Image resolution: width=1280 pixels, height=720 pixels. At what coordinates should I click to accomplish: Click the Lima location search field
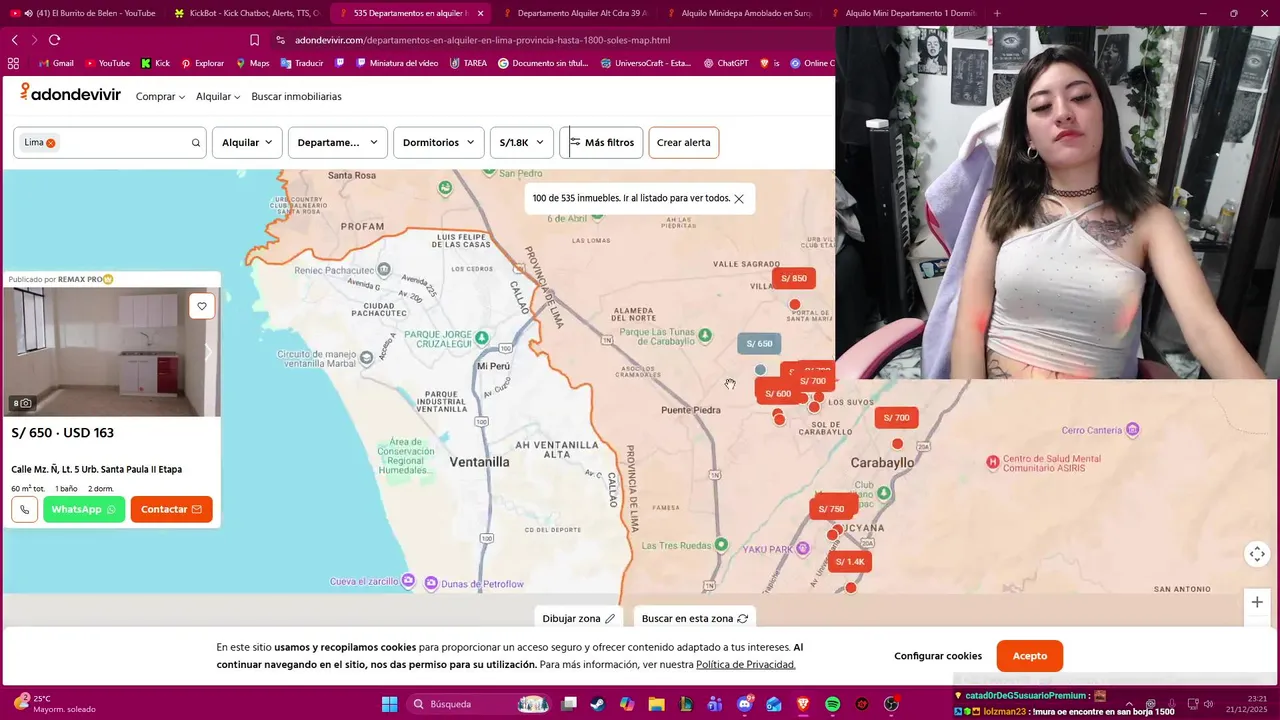(109, 142)
